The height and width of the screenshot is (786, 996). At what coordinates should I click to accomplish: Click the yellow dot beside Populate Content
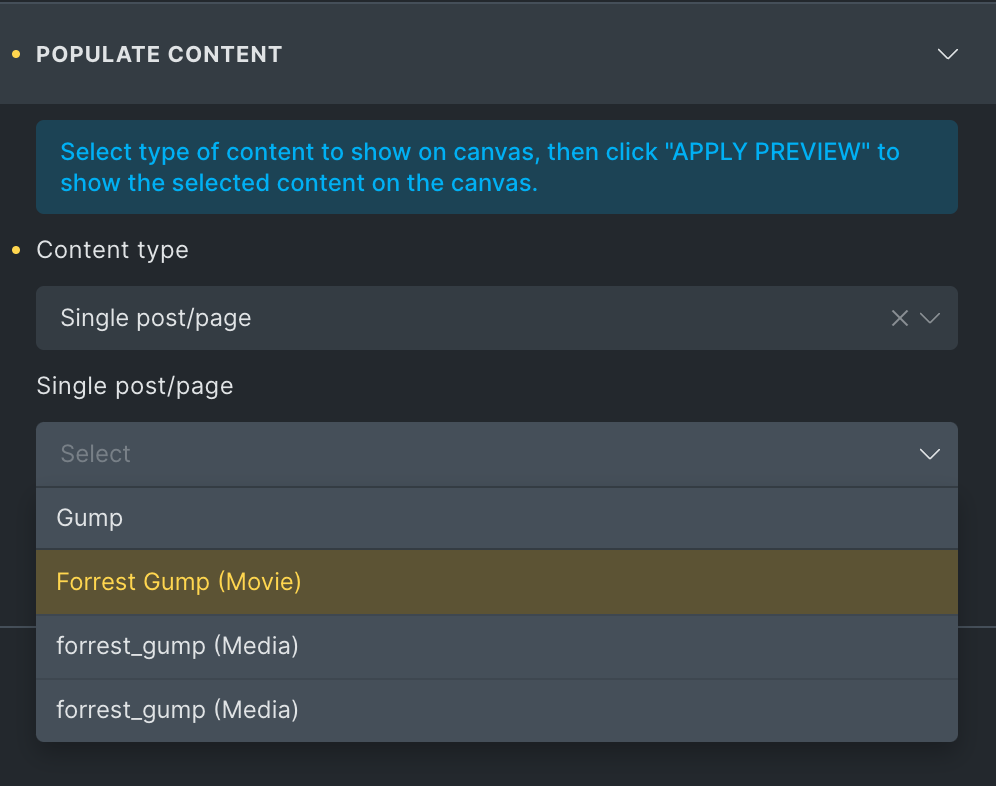pyautogui.click(x=17, y=55)
